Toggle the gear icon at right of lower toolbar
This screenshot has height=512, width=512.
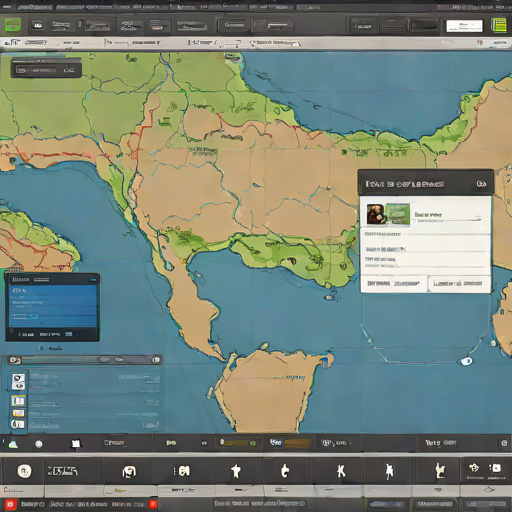coord(504,443)
